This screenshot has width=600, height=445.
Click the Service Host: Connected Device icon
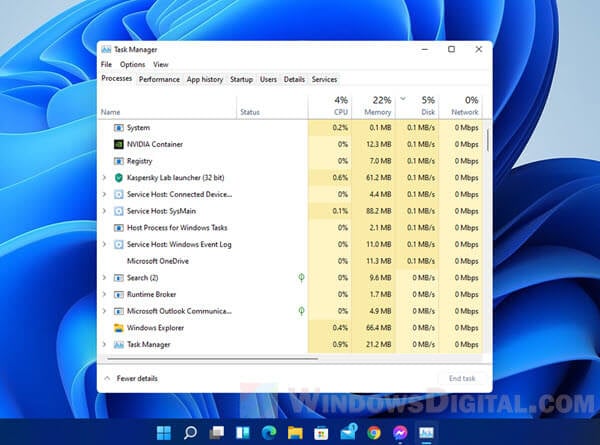point(119,194)
